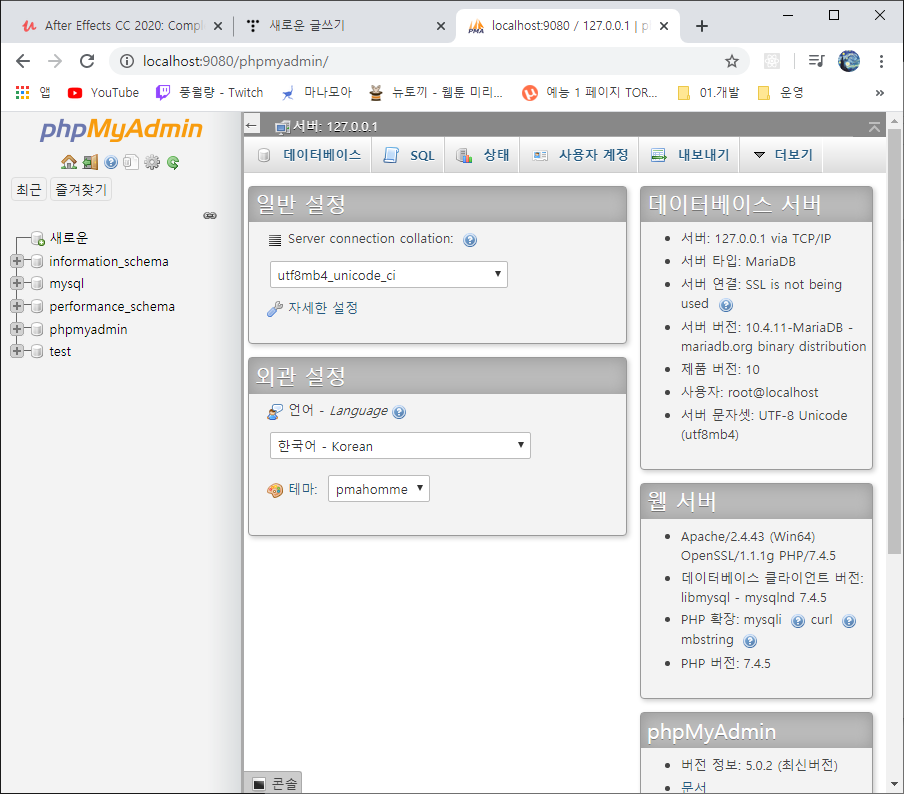
Task: Click help icon after SSL is not being used
Action: pyautogui.click(x=726, y=304)
